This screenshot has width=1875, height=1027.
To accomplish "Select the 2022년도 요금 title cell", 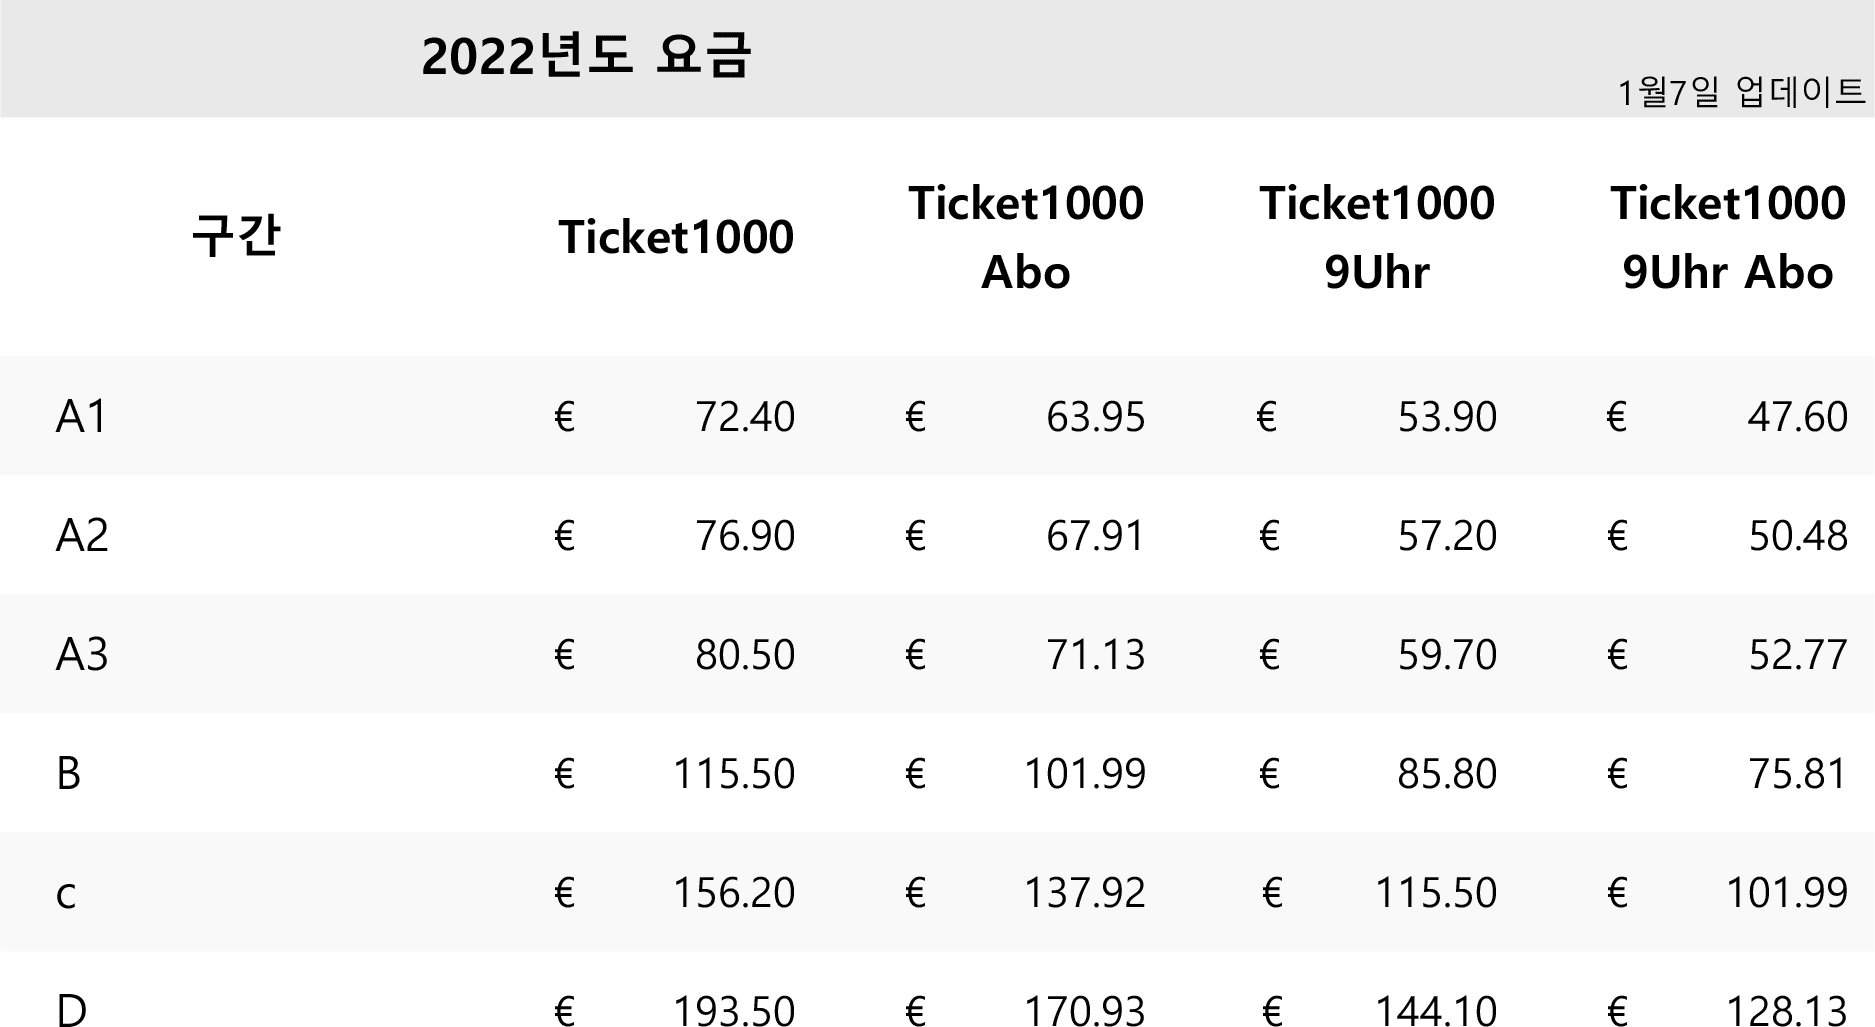I will coord(586,57).
